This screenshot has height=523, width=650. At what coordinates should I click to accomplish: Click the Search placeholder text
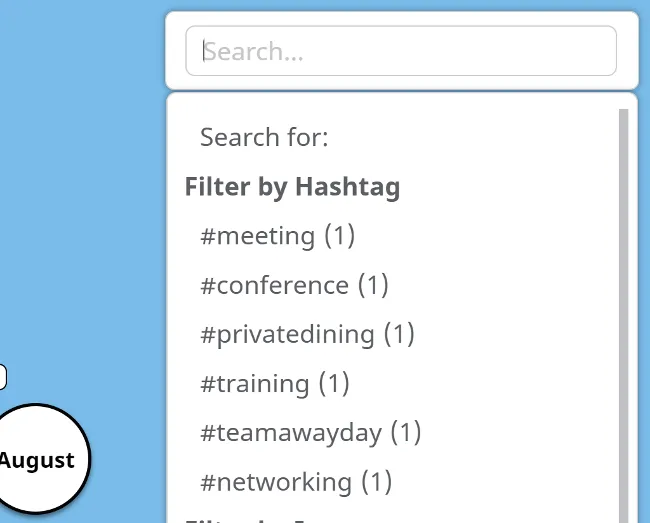(255, 51)
